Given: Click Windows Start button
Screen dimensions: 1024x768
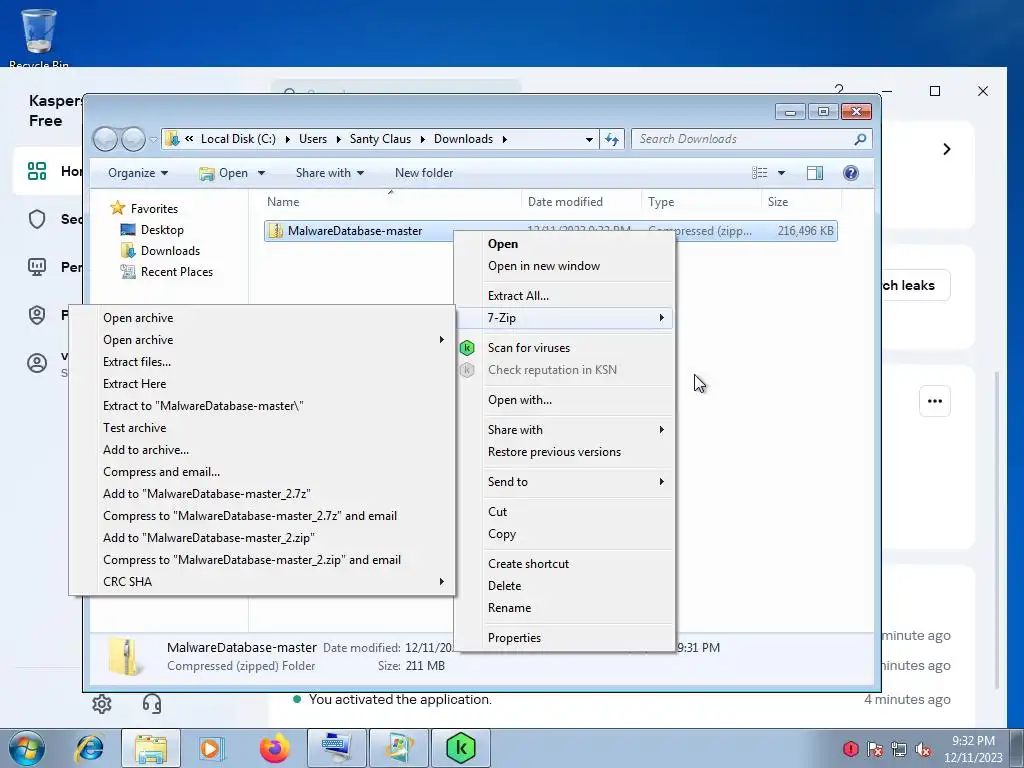Looking at the screenshot, I should pos(27,748).
